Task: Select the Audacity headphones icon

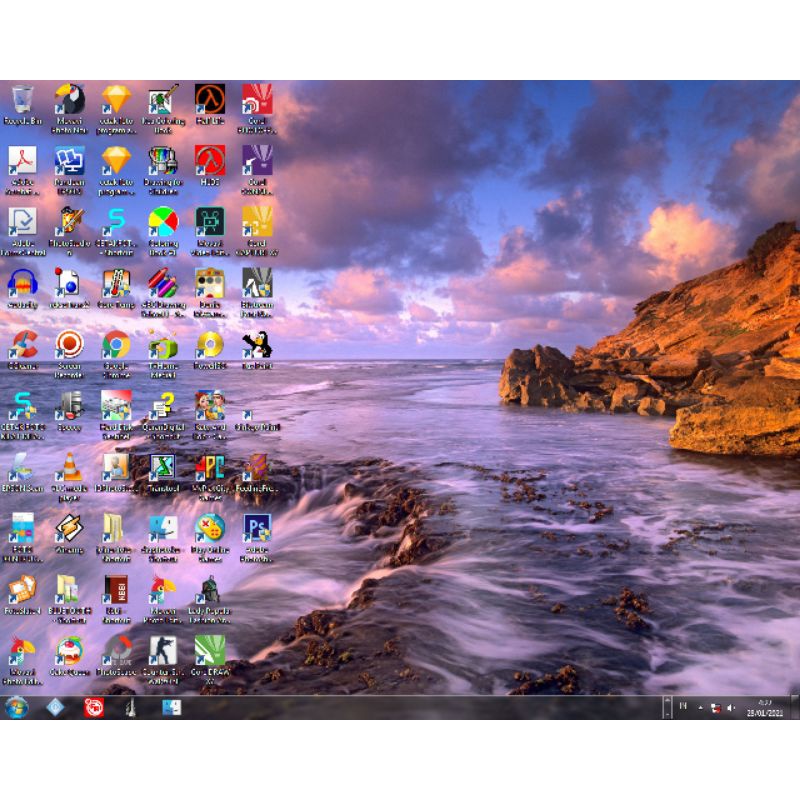Action: 22,284
